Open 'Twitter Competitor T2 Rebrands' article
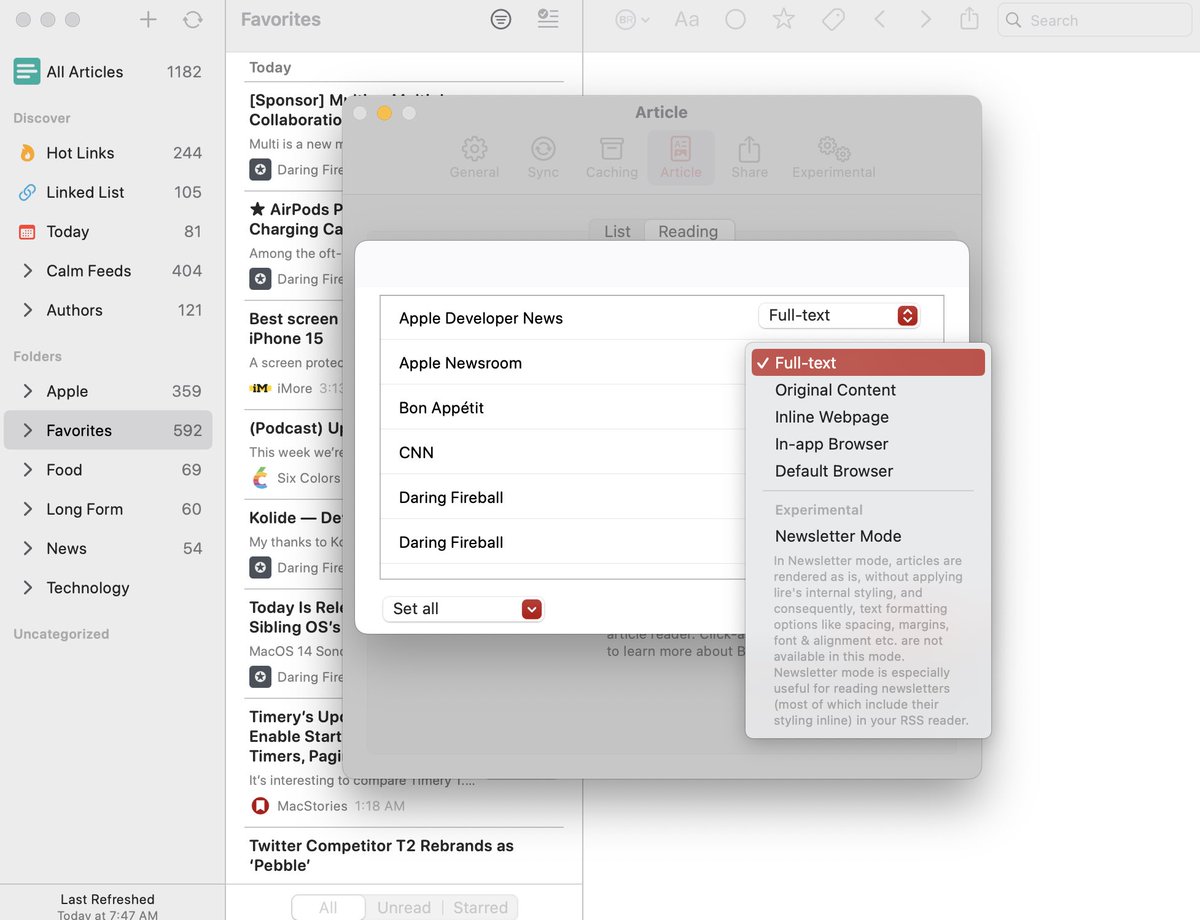 click(x=404, y=856)
